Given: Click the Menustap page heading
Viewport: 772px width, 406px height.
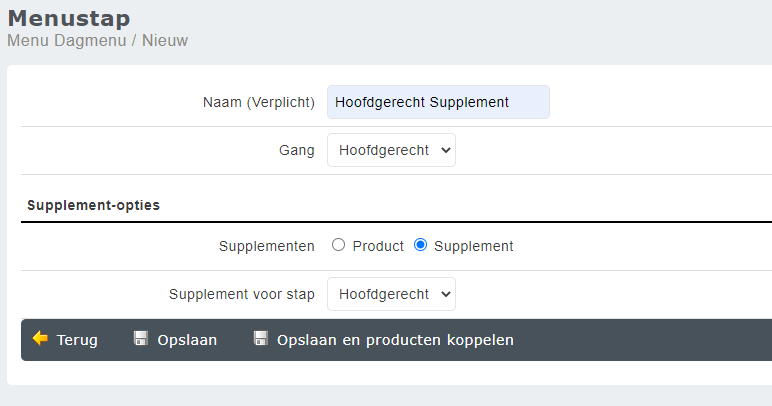Looking at the screenshot, I should click(69, 19).
